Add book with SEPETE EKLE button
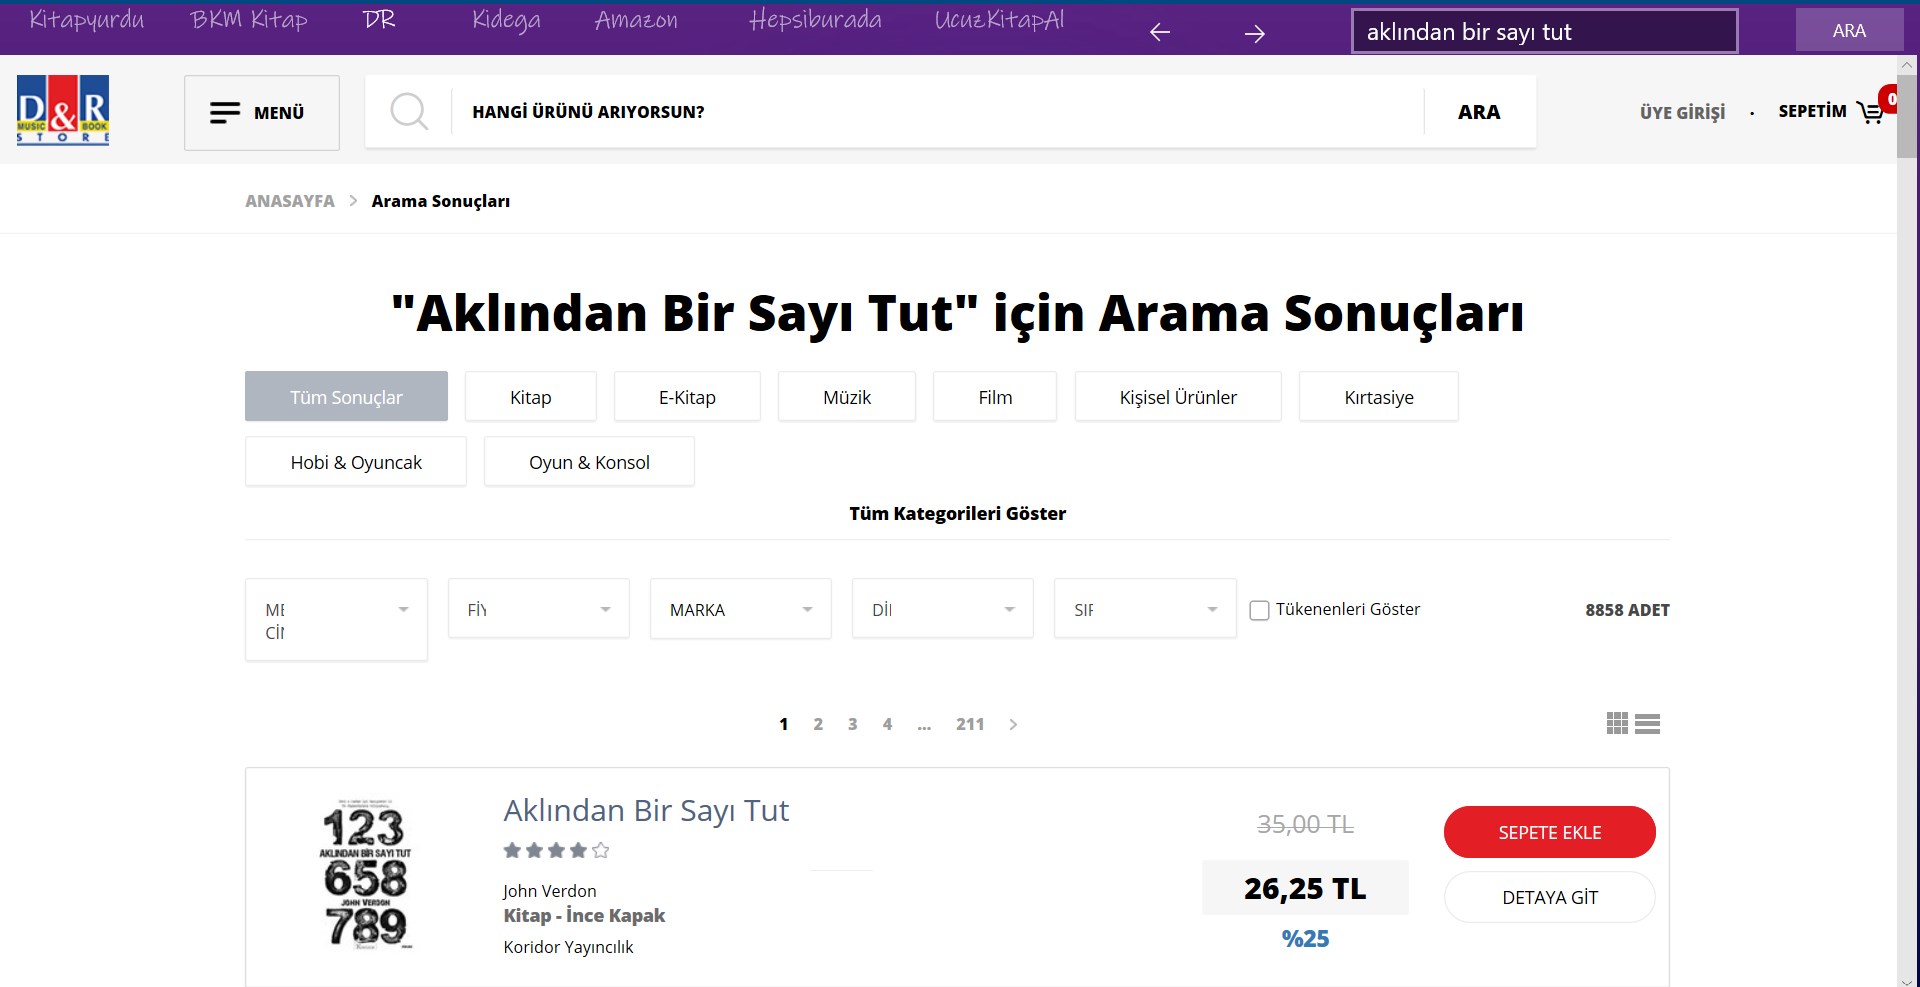Image resolution: width=1920 pixels, height=987 pixels. tap(1550, 832)
